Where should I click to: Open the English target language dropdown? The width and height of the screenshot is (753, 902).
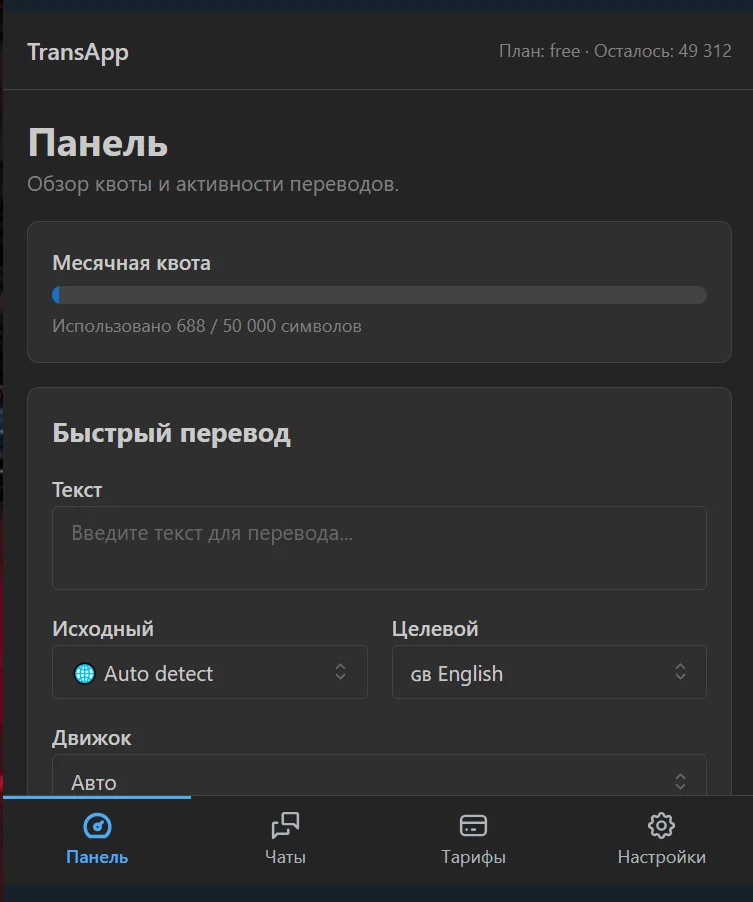tap(549, 672)
